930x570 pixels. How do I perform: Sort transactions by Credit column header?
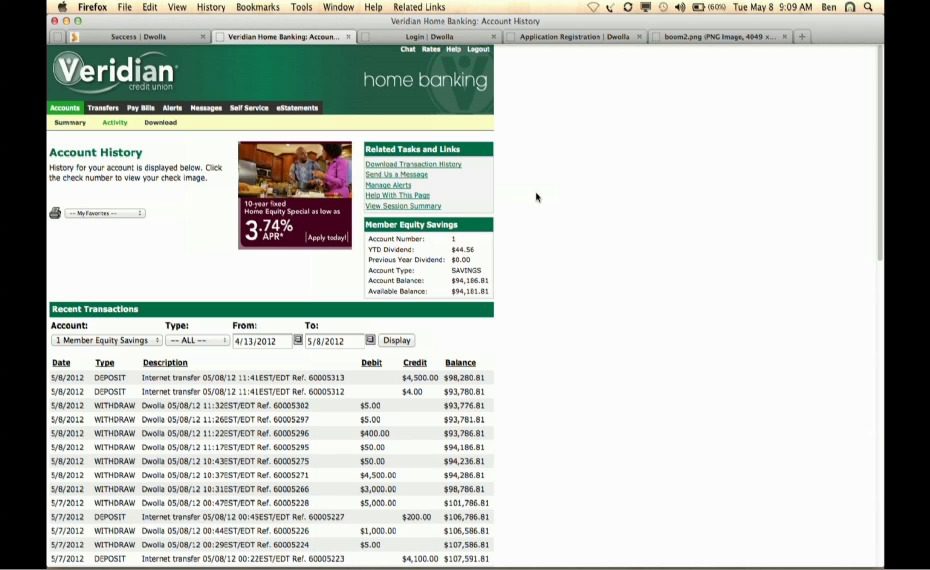[415, 362]
